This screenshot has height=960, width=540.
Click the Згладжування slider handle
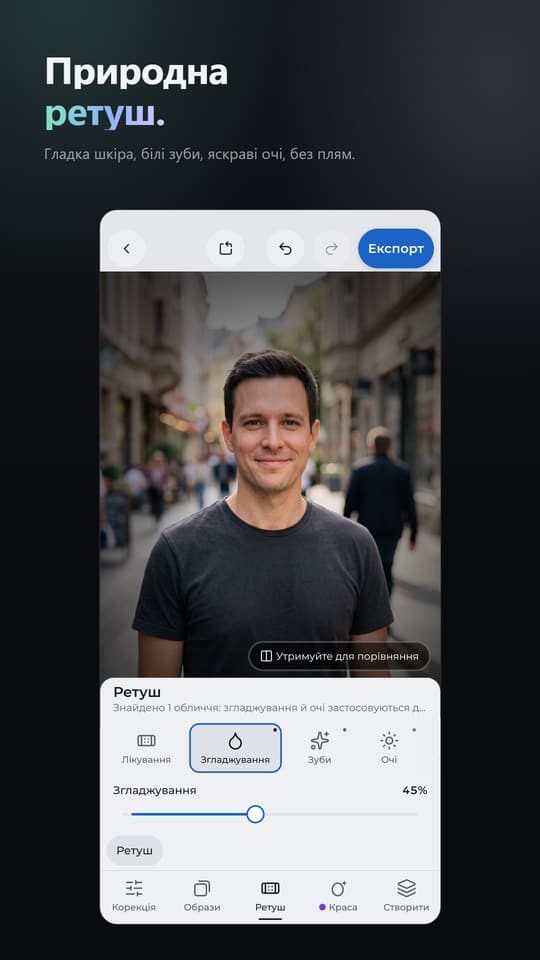[255, 814]
